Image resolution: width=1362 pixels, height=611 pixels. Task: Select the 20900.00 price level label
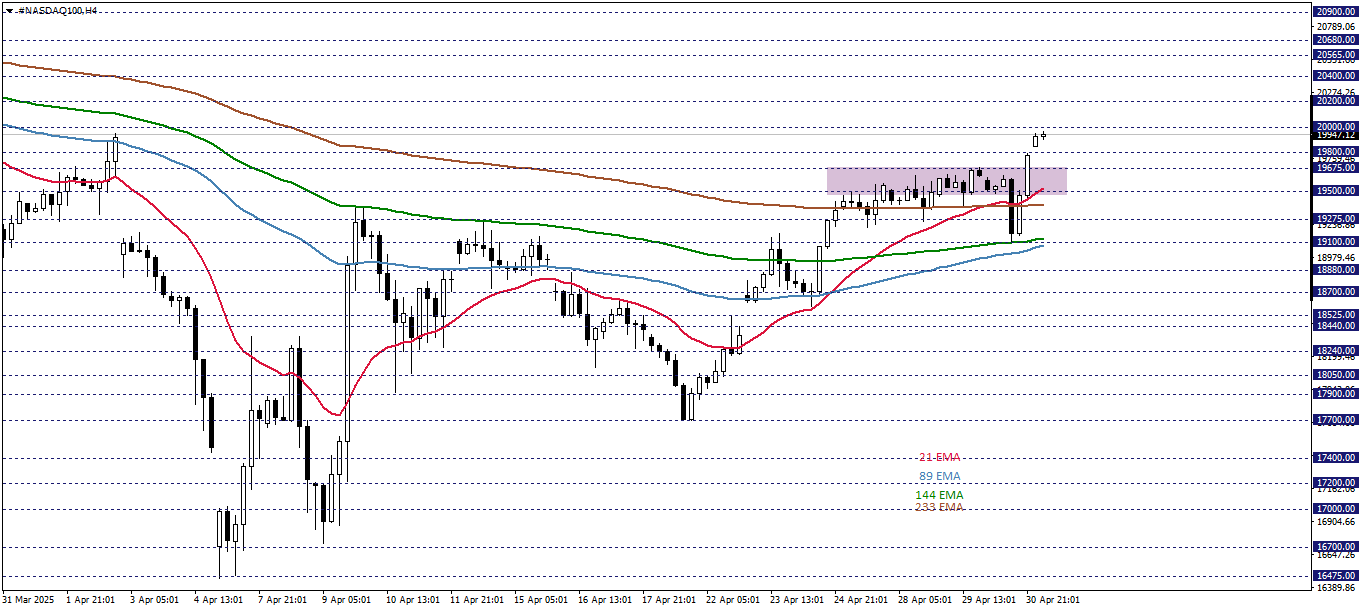point(1336,11)
